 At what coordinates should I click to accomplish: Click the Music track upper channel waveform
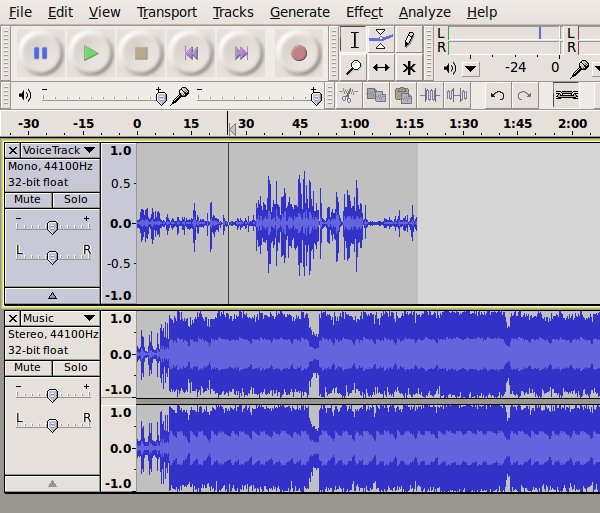367,355
